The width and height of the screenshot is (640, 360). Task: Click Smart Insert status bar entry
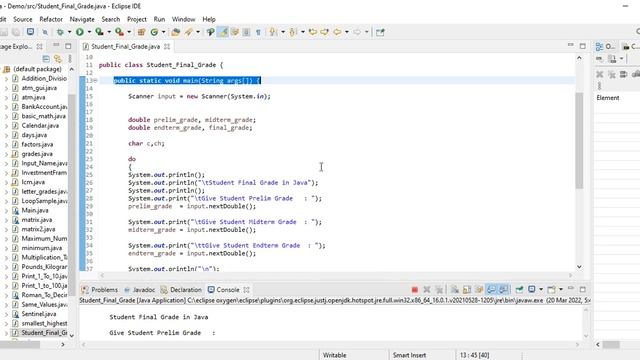[x=409, y=355]
